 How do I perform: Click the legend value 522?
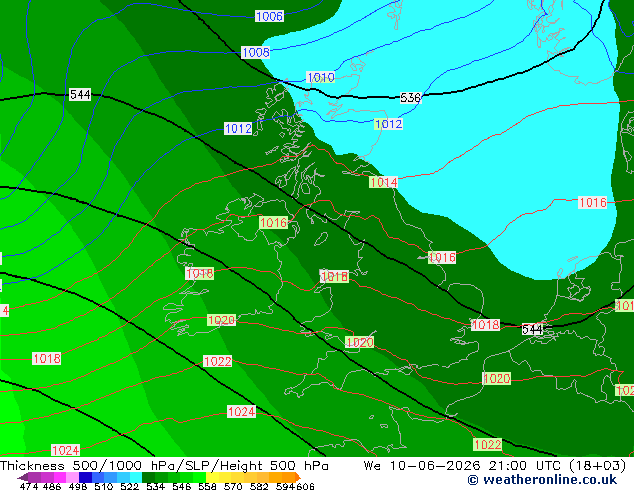tap(129, 486)
